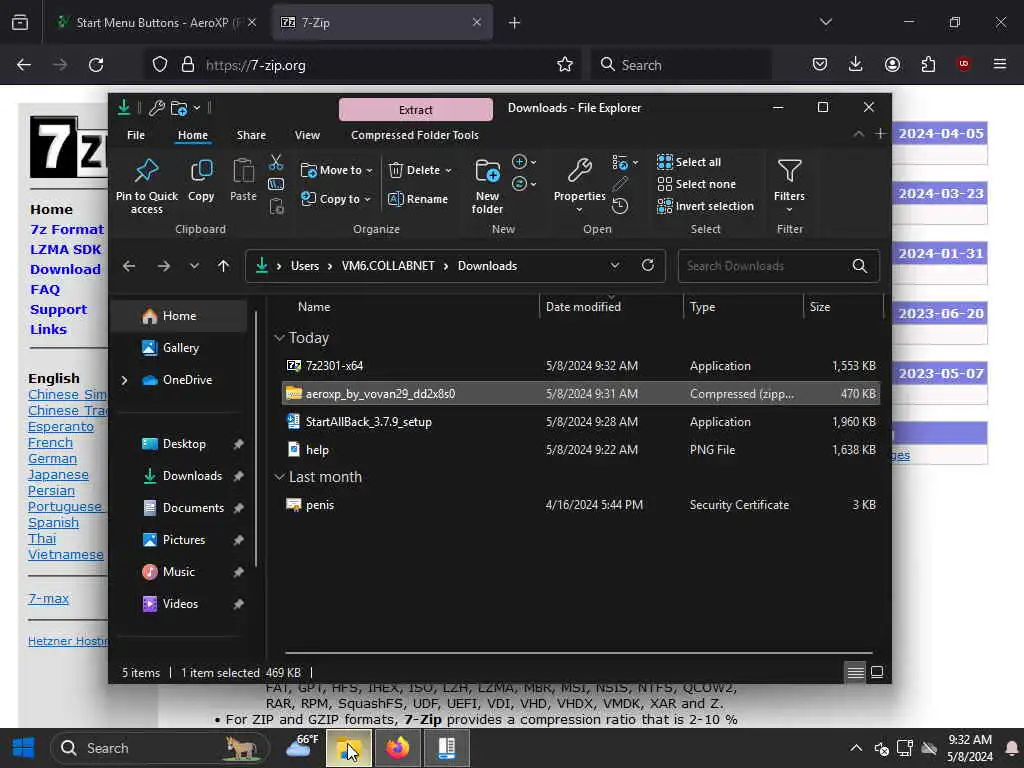This screenshot has height=768, width=1024.
Task: Click the Copy ribbon button
Action: [201, 180]
